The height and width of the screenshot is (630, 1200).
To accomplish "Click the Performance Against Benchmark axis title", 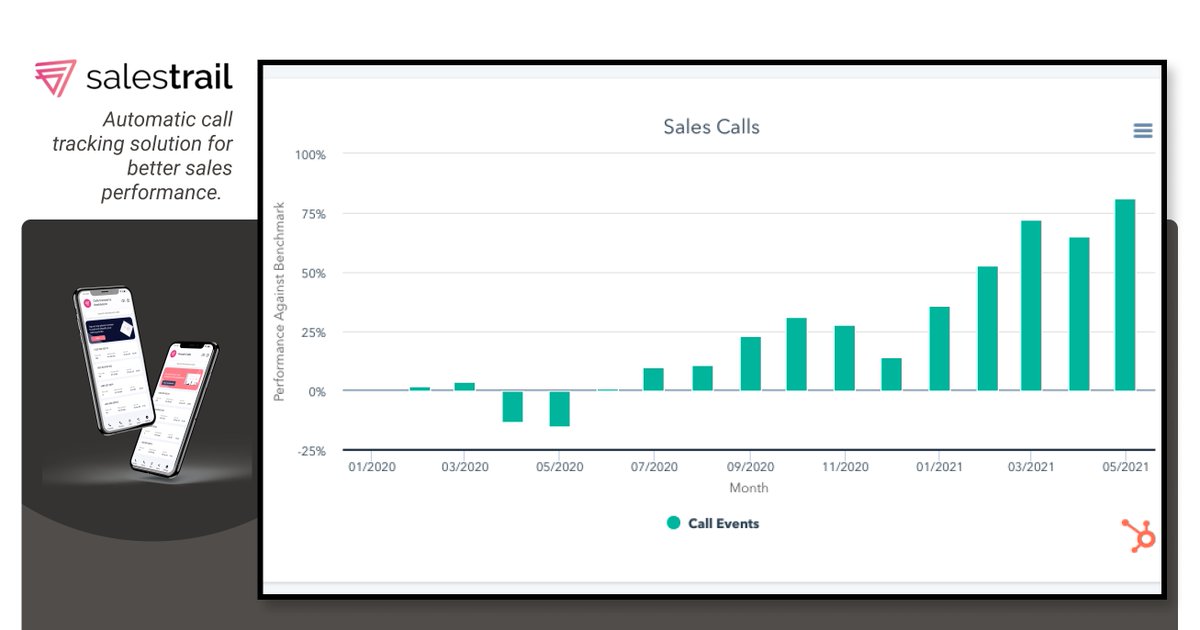I will tap(280, 301).
